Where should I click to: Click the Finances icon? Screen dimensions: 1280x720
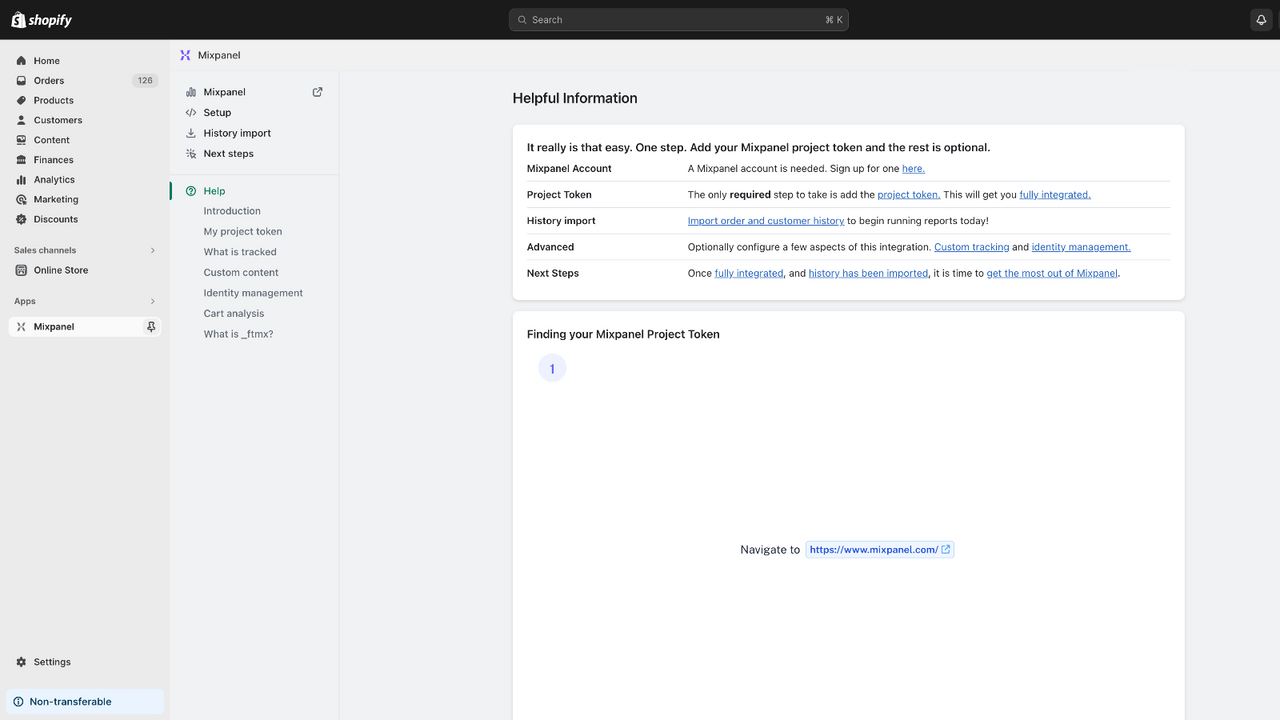(21, 160)
